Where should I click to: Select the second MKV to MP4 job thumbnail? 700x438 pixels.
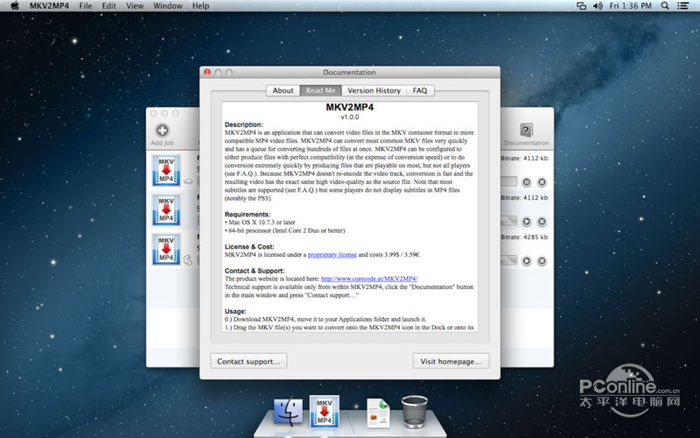[166, 209]
